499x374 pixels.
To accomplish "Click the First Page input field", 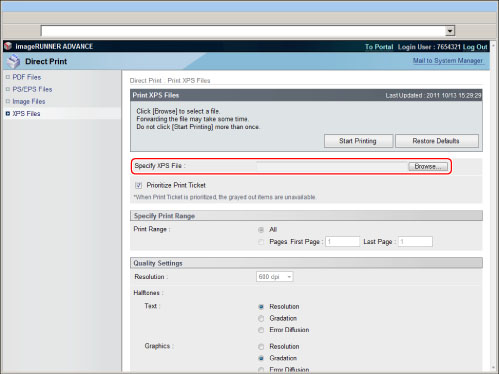I will (342, 241).
